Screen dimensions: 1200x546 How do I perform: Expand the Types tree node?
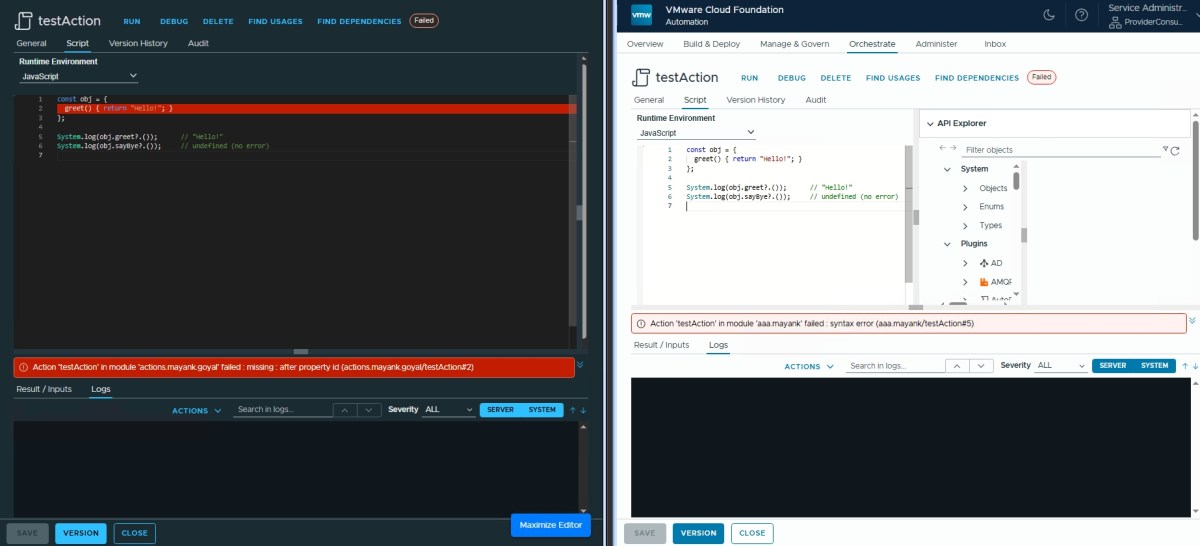pyautogui.click(x=965, y=226)
